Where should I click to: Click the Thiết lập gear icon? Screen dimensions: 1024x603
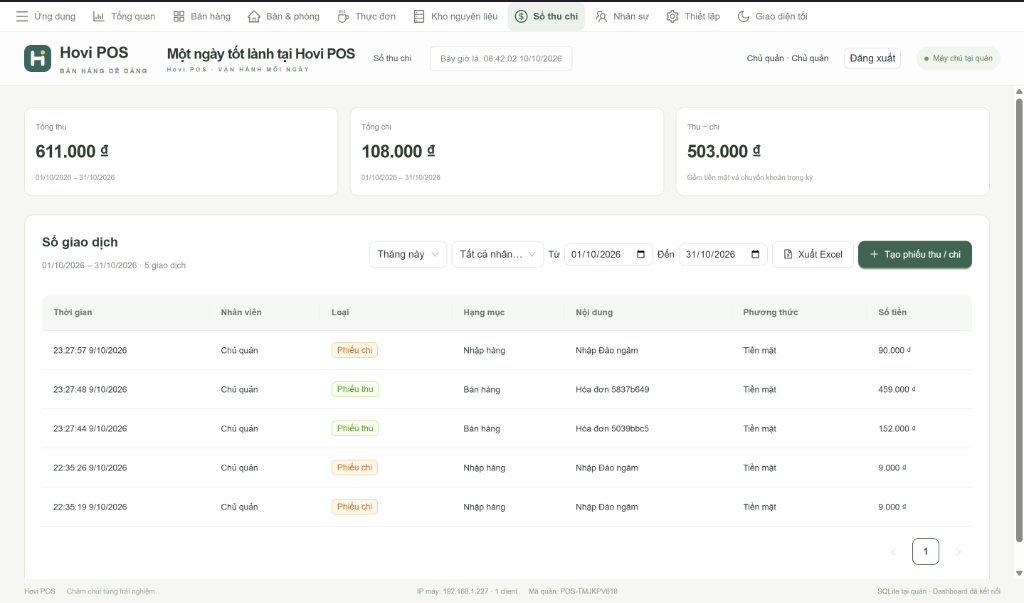point(672,16)
